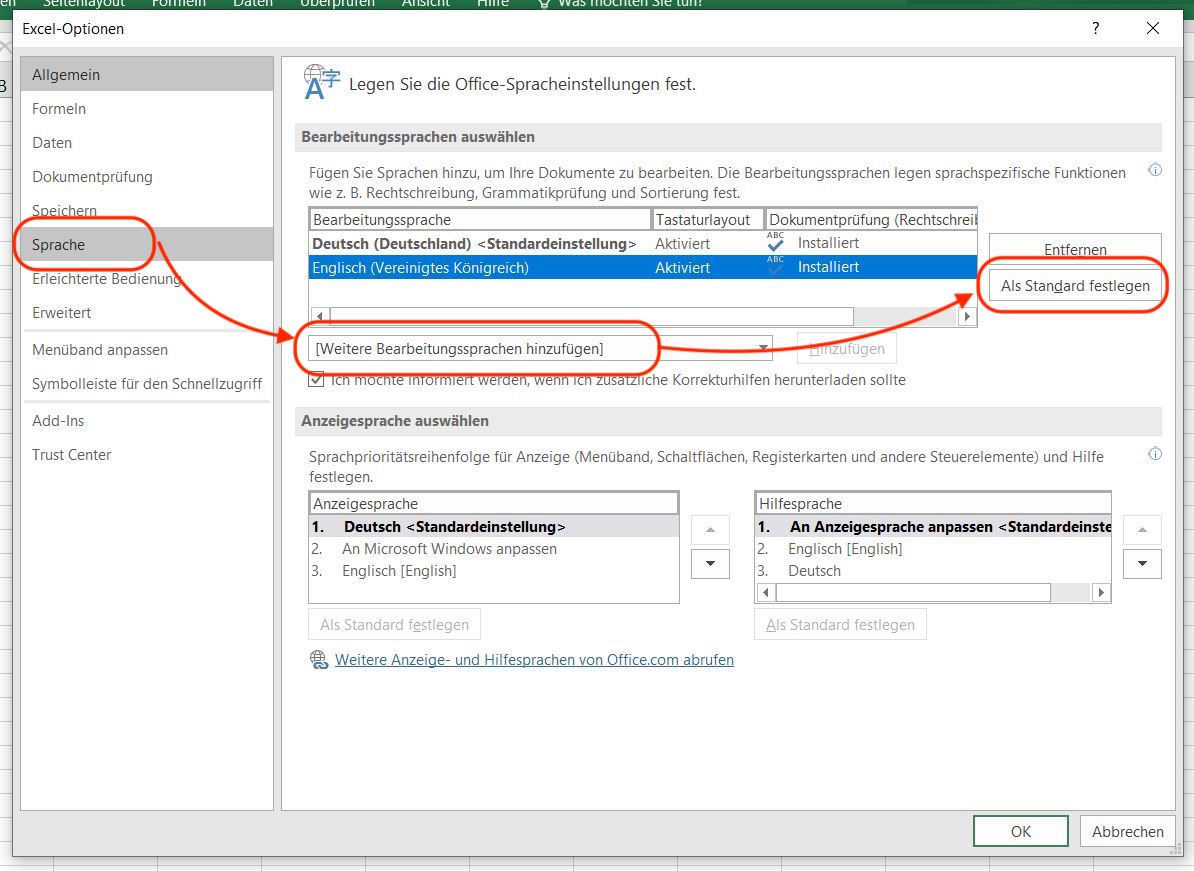
Task: Select Deutsch in the Hilfesprache list
Action: click(933, 571)
